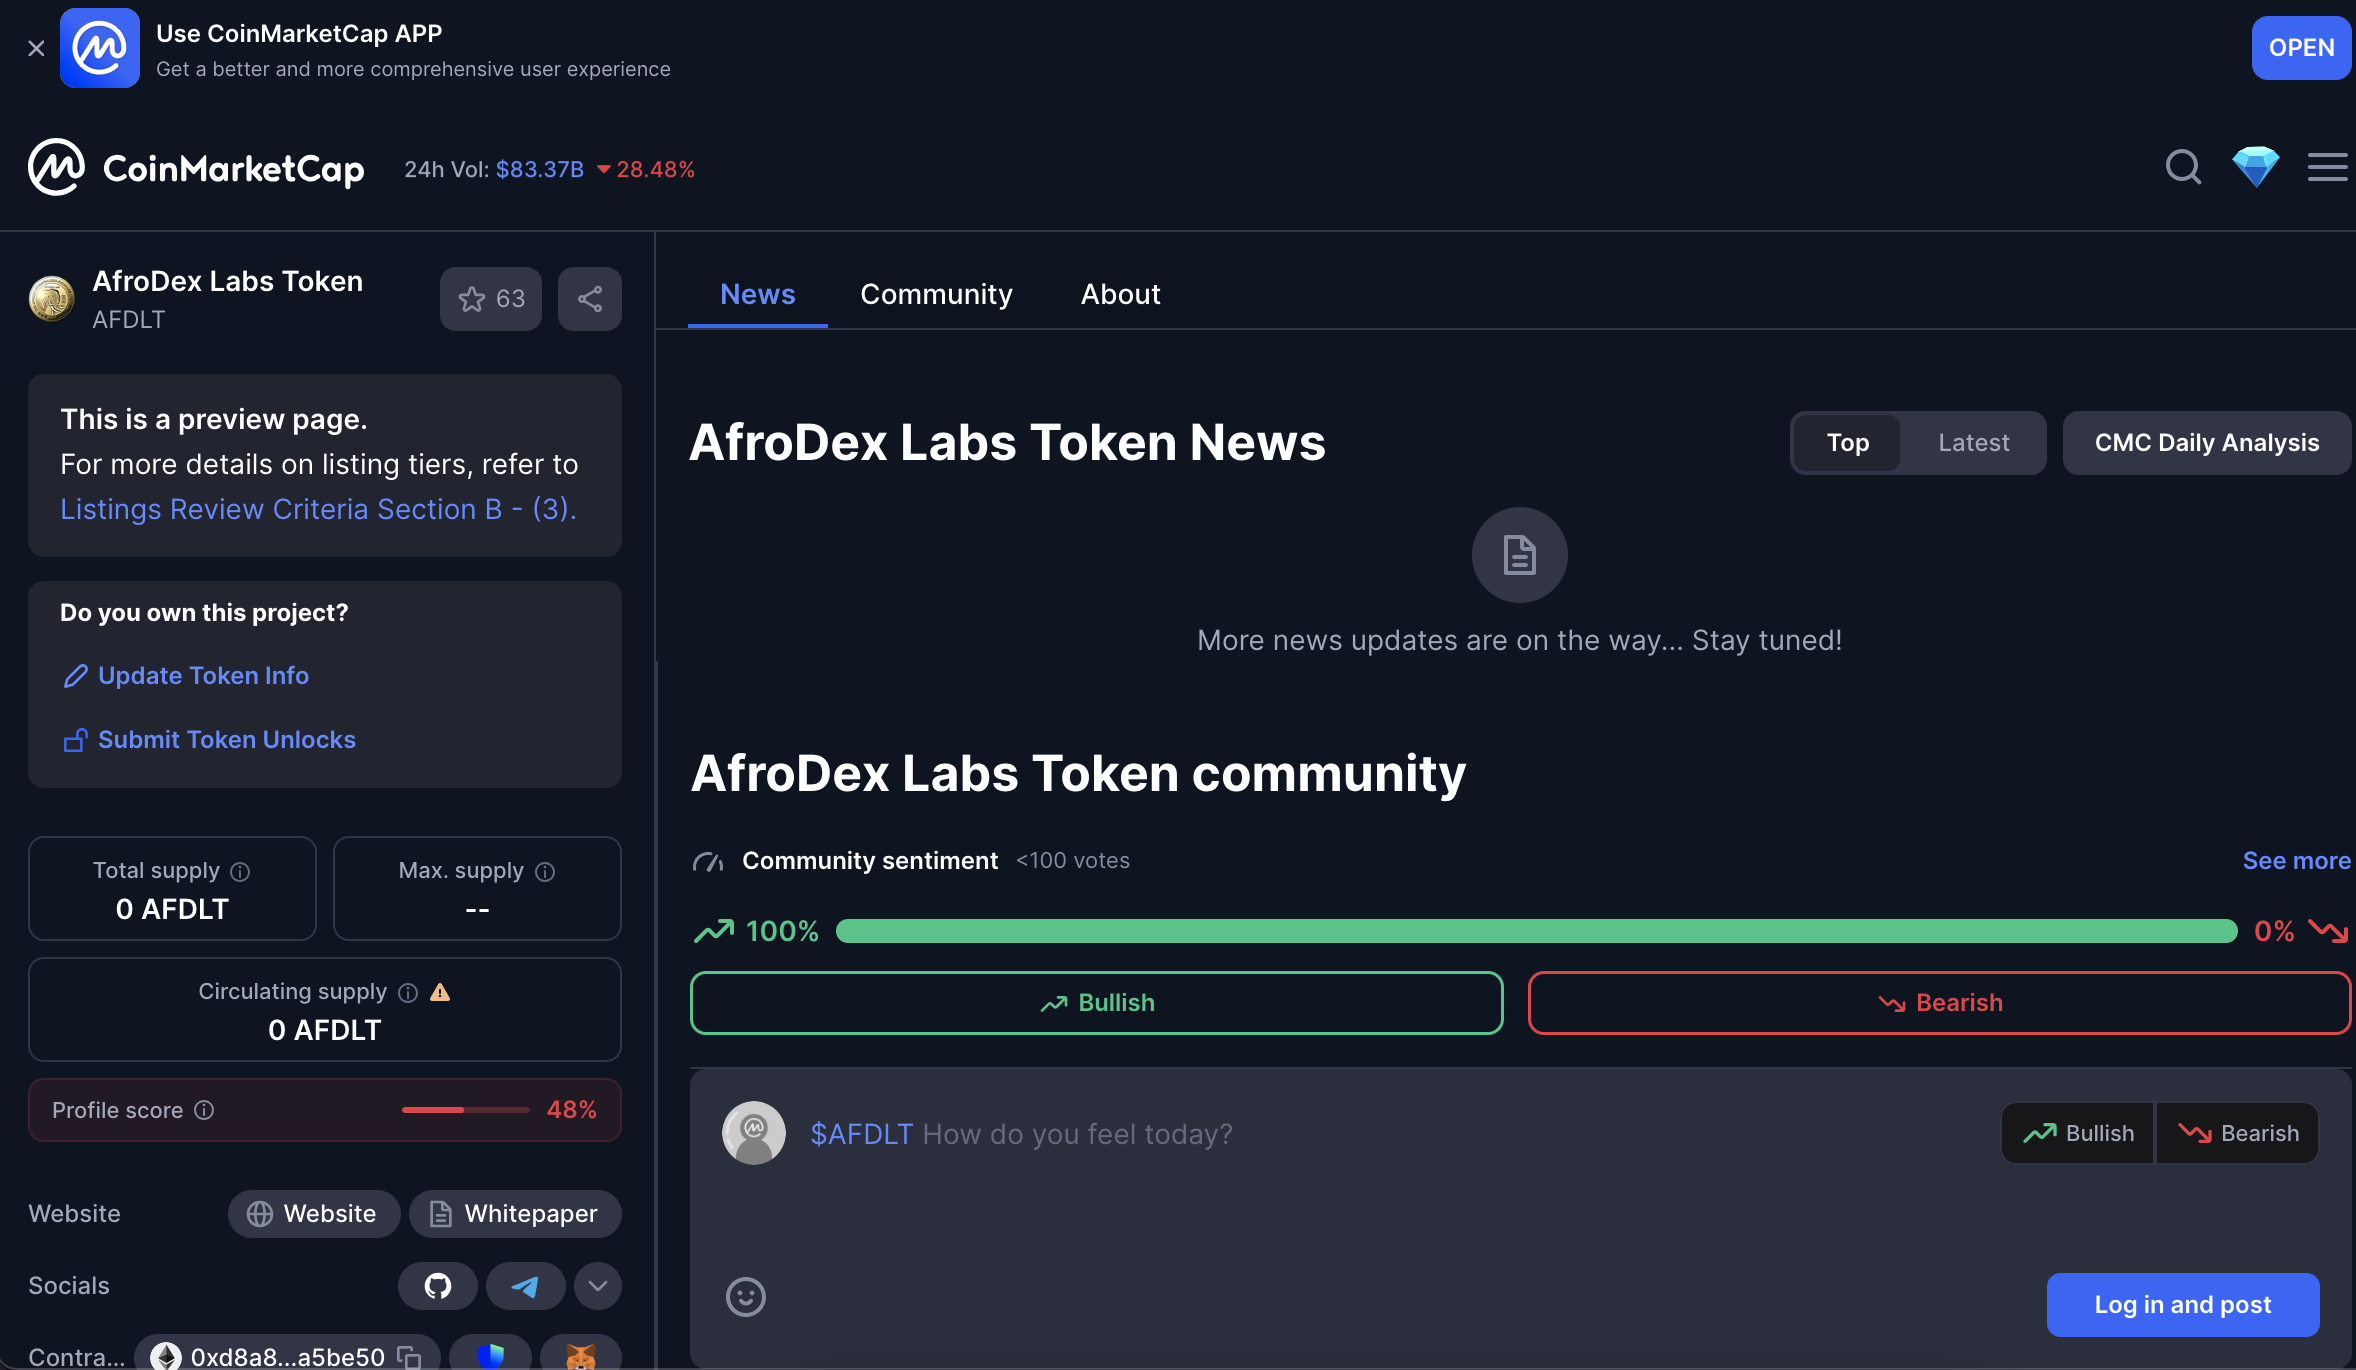Click the empty news document icon

(x=1520, y=555)
